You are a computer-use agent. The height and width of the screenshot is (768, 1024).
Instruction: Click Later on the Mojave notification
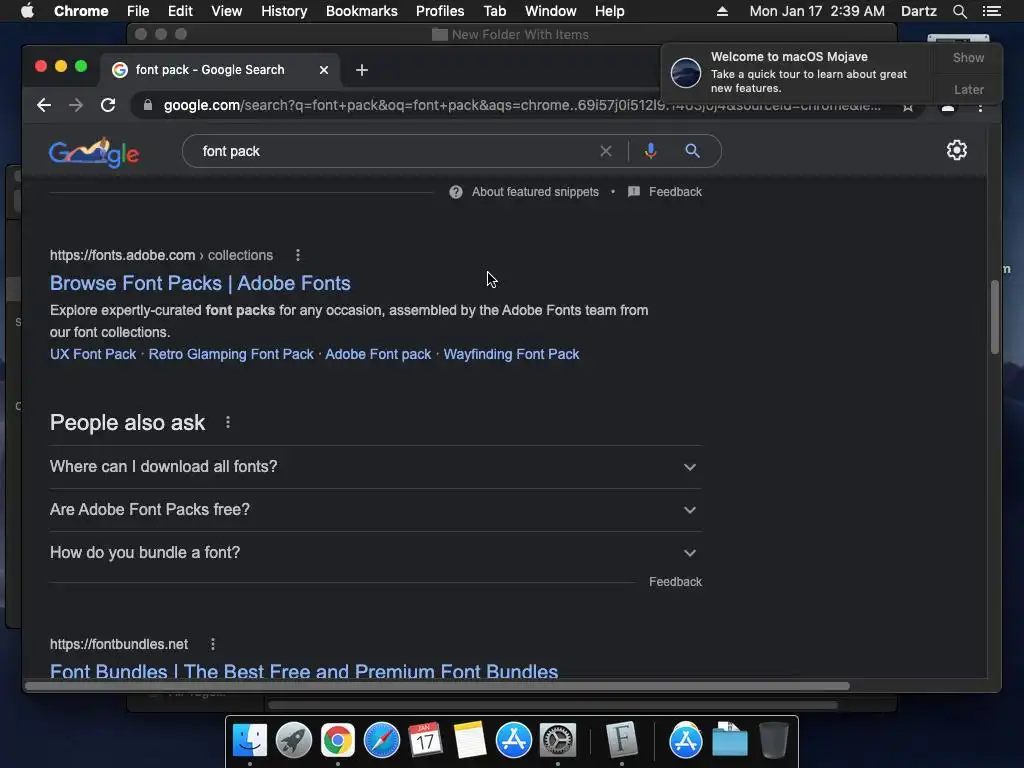point(968,89)
